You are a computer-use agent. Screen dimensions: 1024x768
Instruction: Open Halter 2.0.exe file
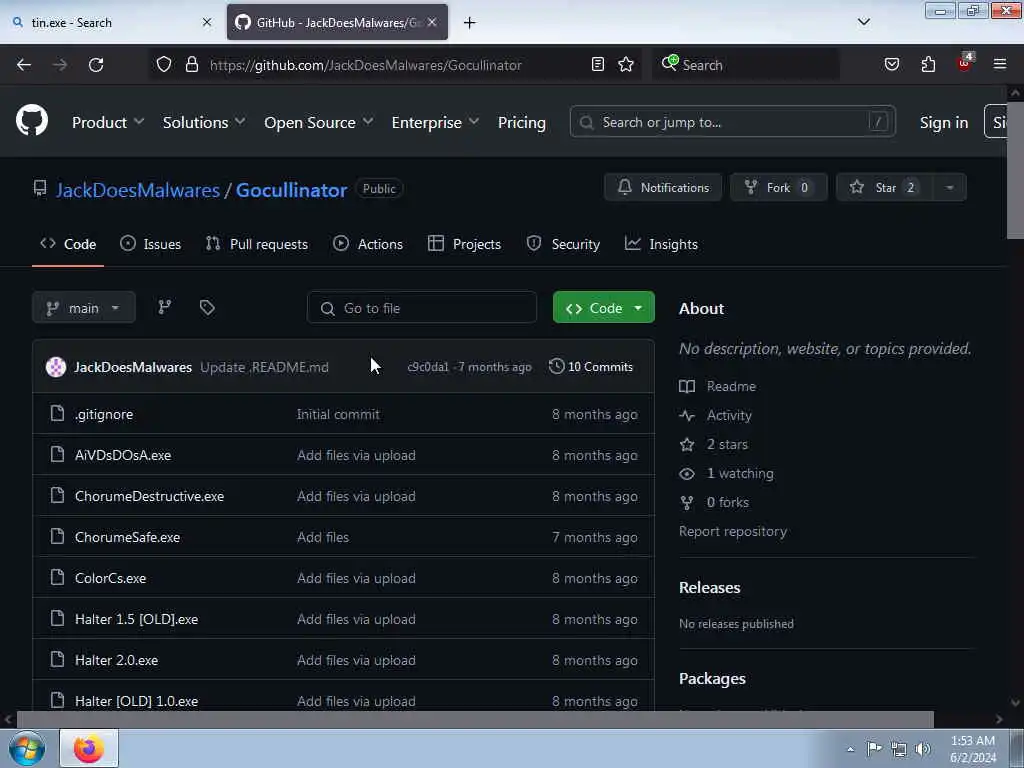click(116, 660)
